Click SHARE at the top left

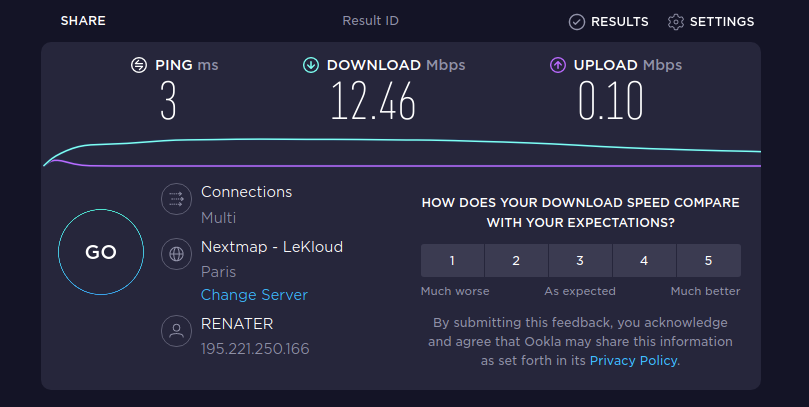pos(83,21)
